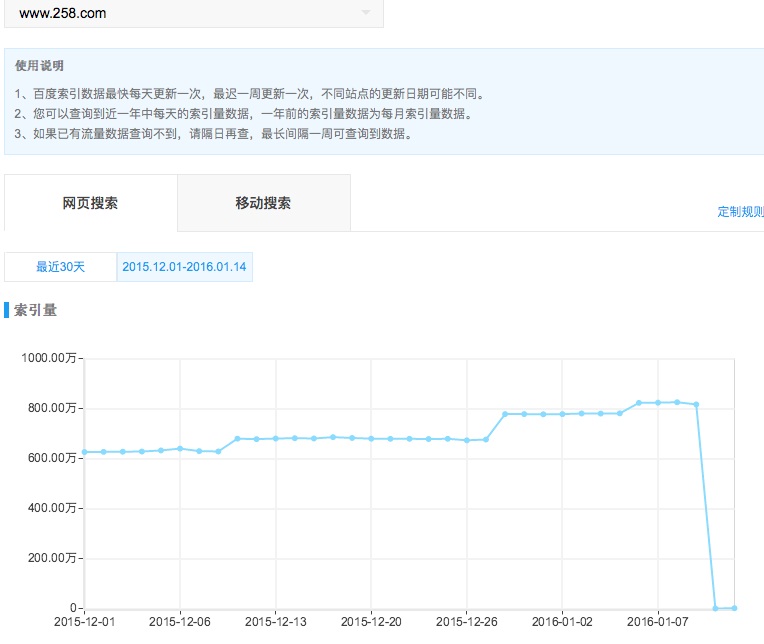Click the data point above 2015-12-26
The image size is (764, 644).
467,440
